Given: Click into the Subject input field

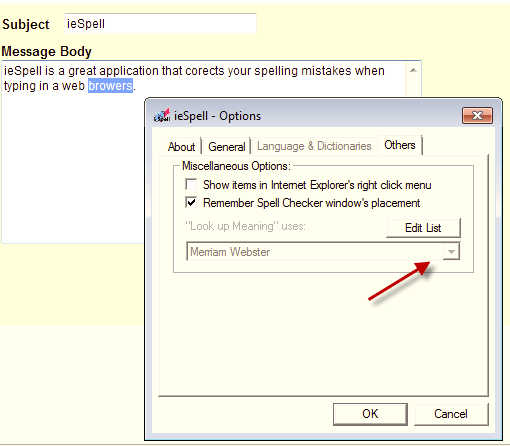Looking at the screenshot, I should coord(160,23).
